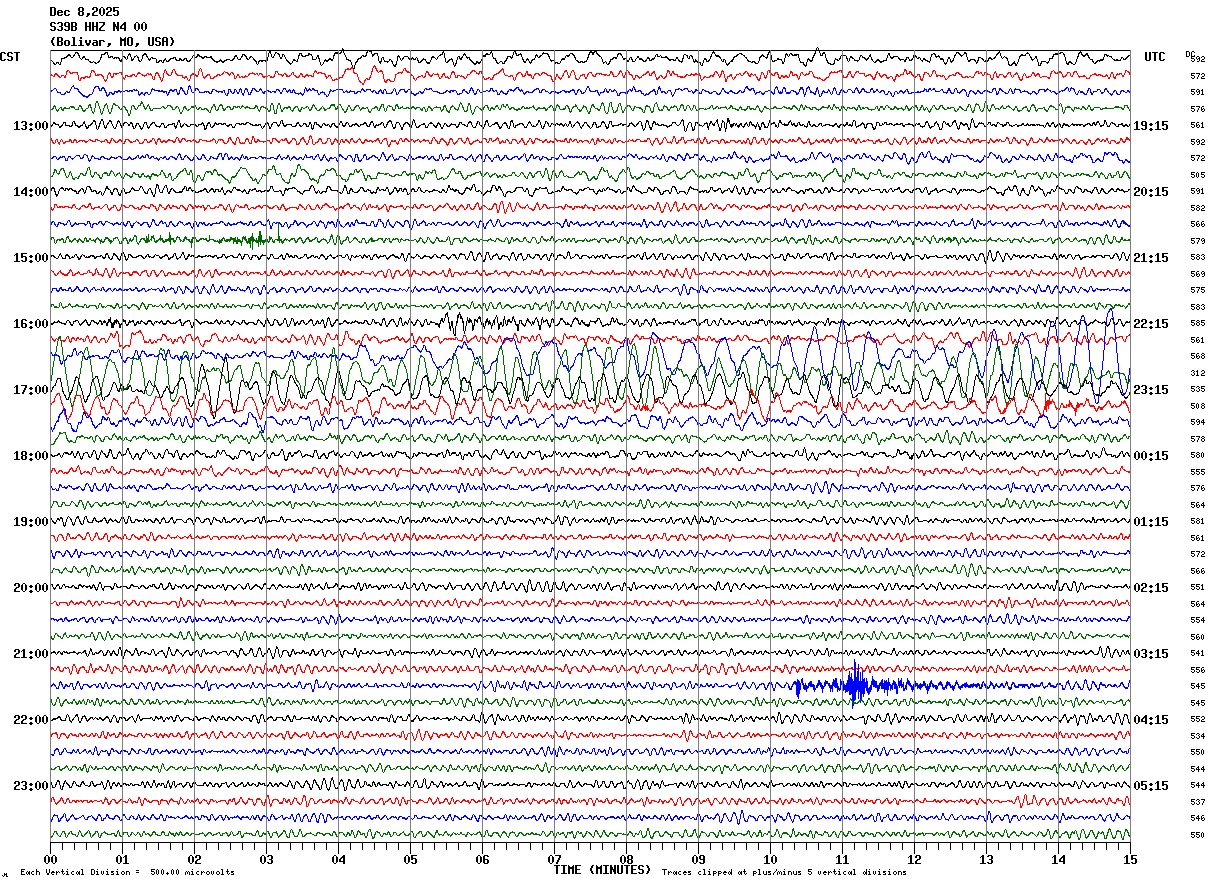1210x886 pixels.
Task: Click the station code 'S39B HHZ N4 00'
Action: pos(98,27)
